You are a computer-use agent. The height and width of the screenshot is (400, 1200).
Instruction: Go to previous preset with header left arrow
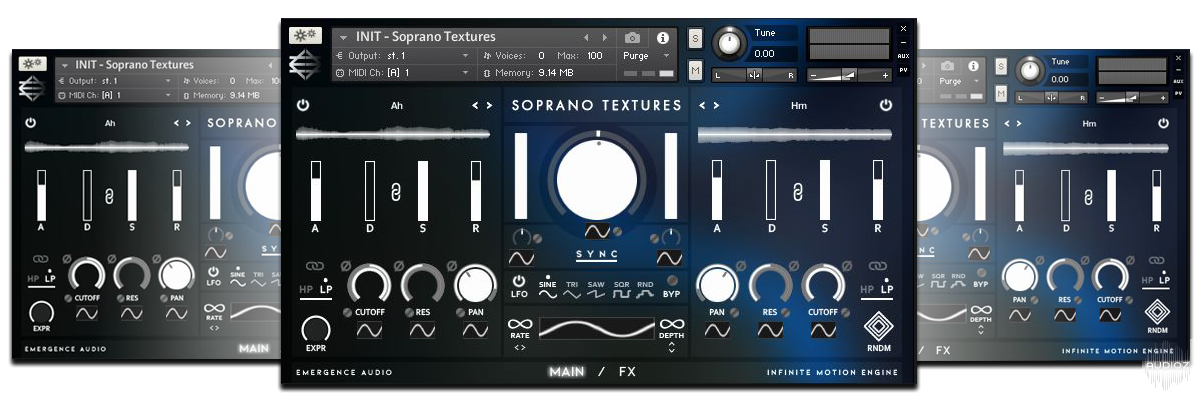[x=587, y=38]
